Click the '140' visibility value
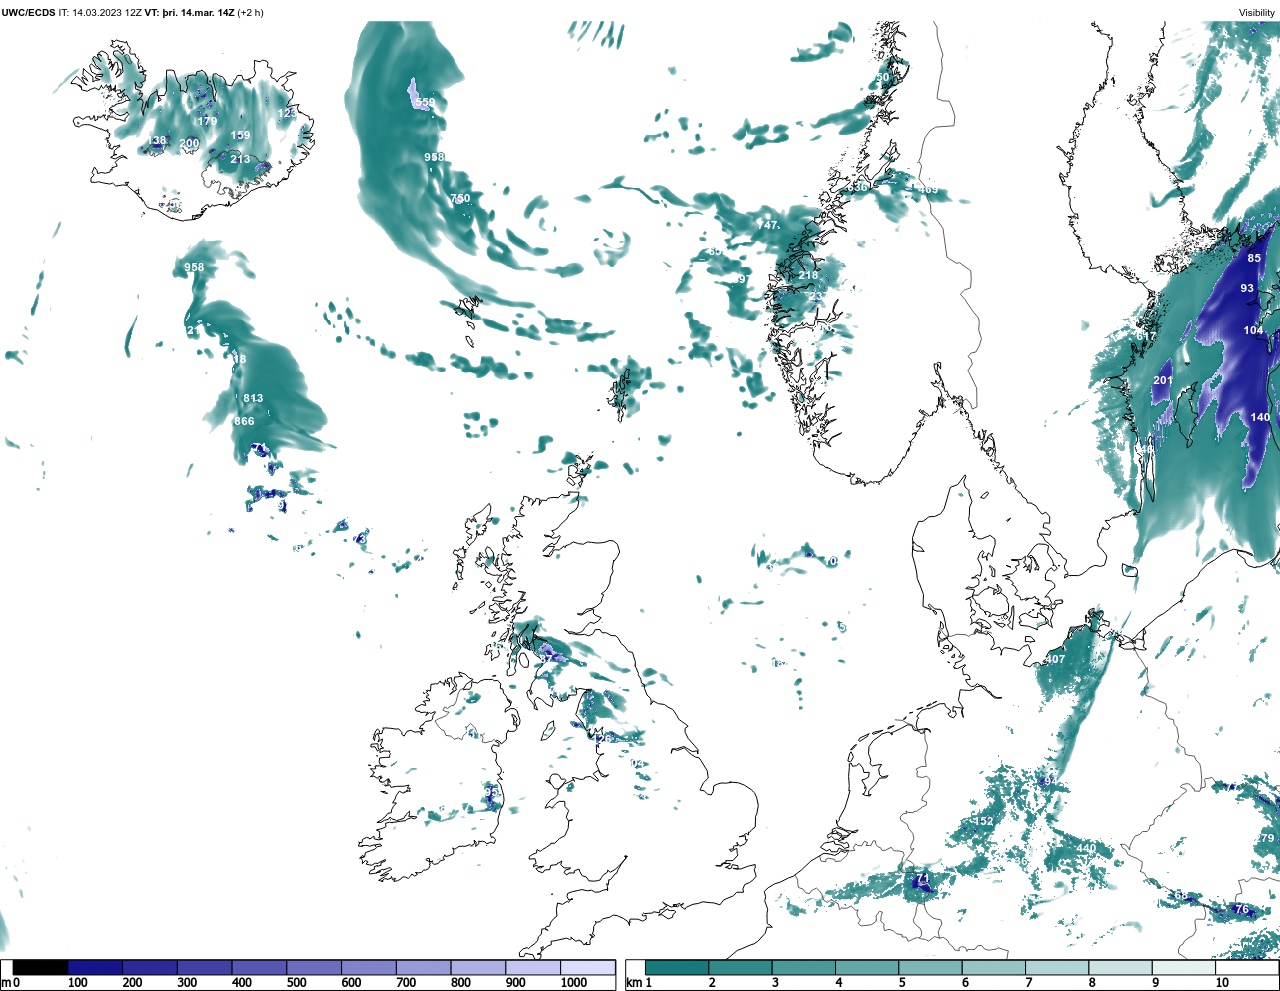The image size is (1280, 991). 1260,418
